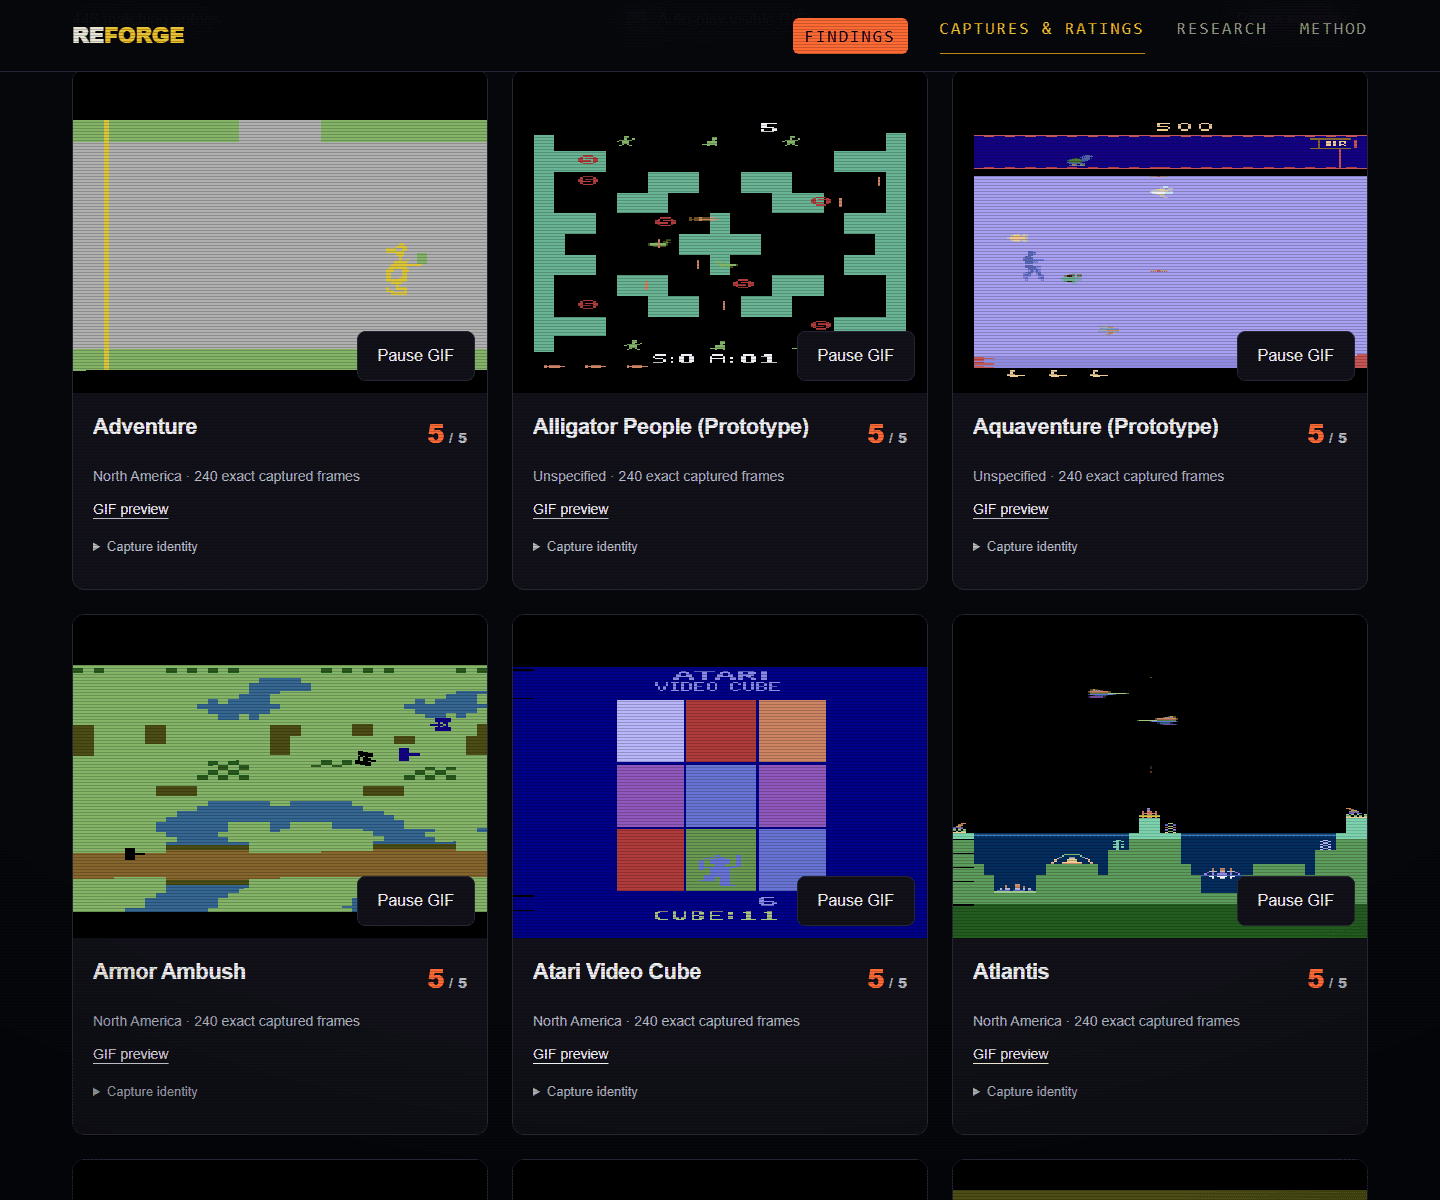Click the 5/5 rating on Adventure
Image resolution: width=1440 pixels, height=1200 pixels.
coord(447,434)
